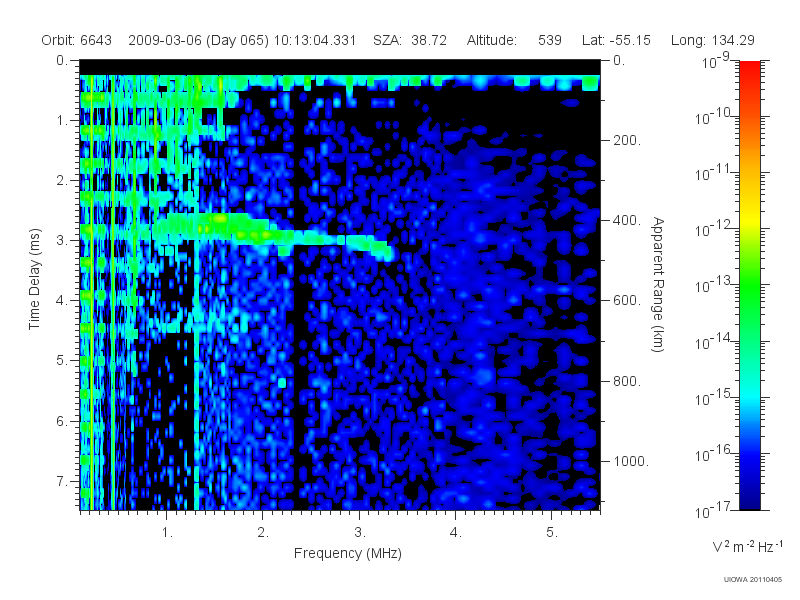The height and width of the screenshot is (600, 800).
Task: Click the colorbar label 10^-12
Action: [x=713, y=230]
